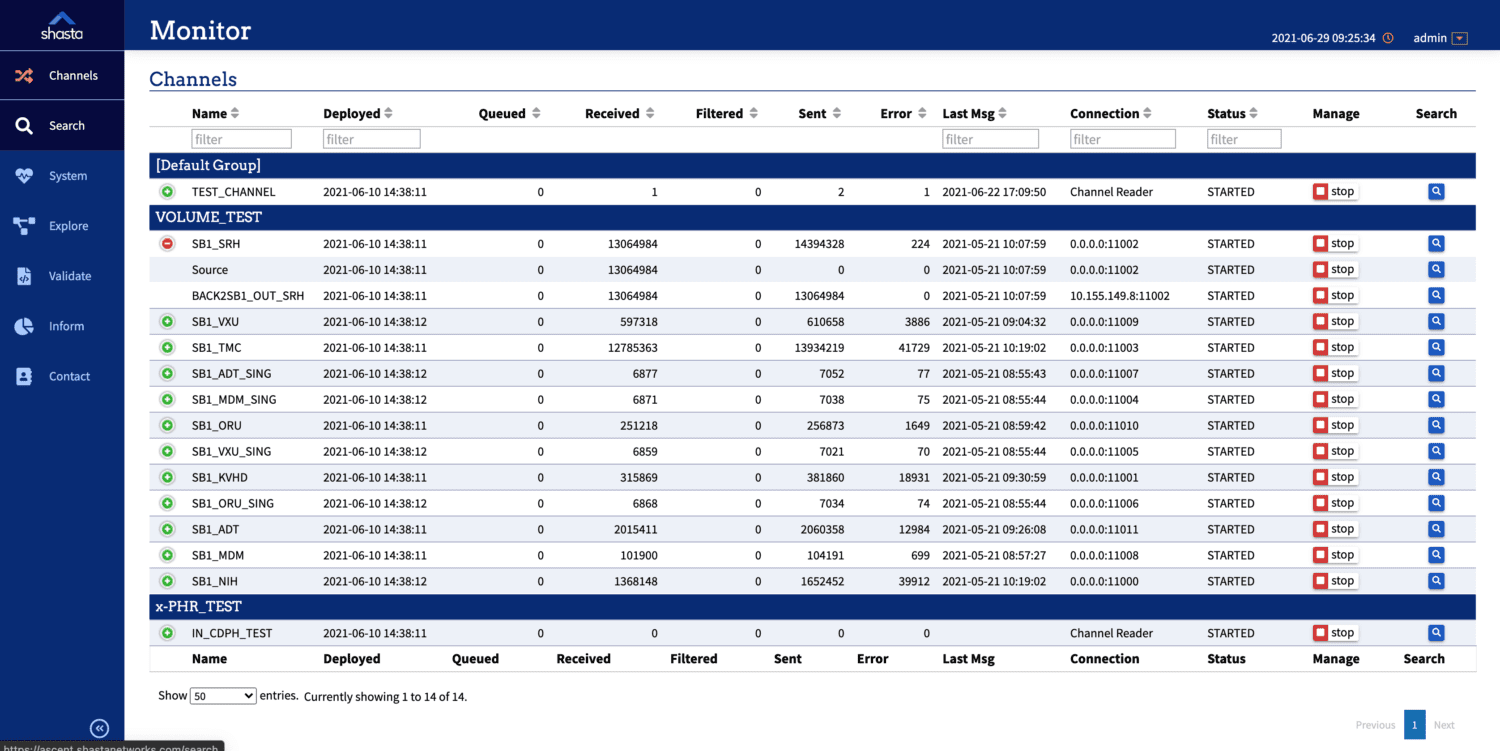Screen dimensions: 1500x751
Task: Open the admin user dropdown menu
Action: point(1459,38)
